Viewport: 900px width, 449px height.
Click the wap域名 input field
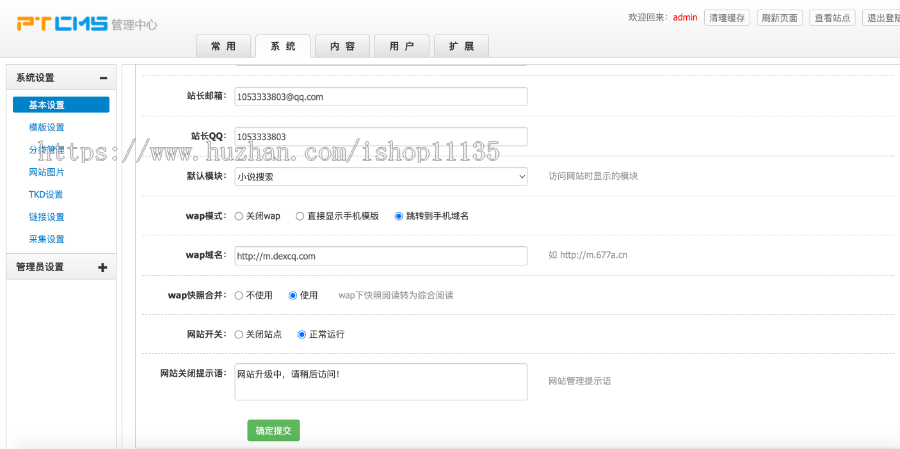click(381, 256)
